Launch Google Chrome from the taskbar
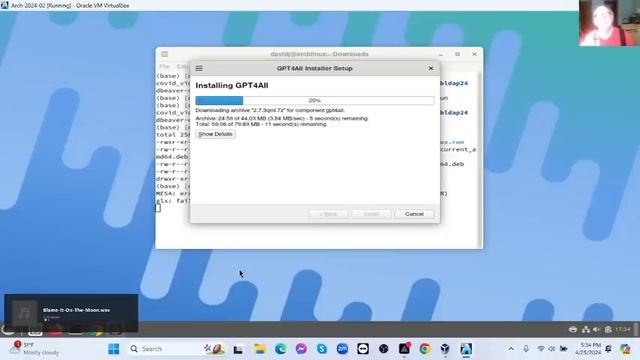The image size is (640, 360). [x=424, y=349]
